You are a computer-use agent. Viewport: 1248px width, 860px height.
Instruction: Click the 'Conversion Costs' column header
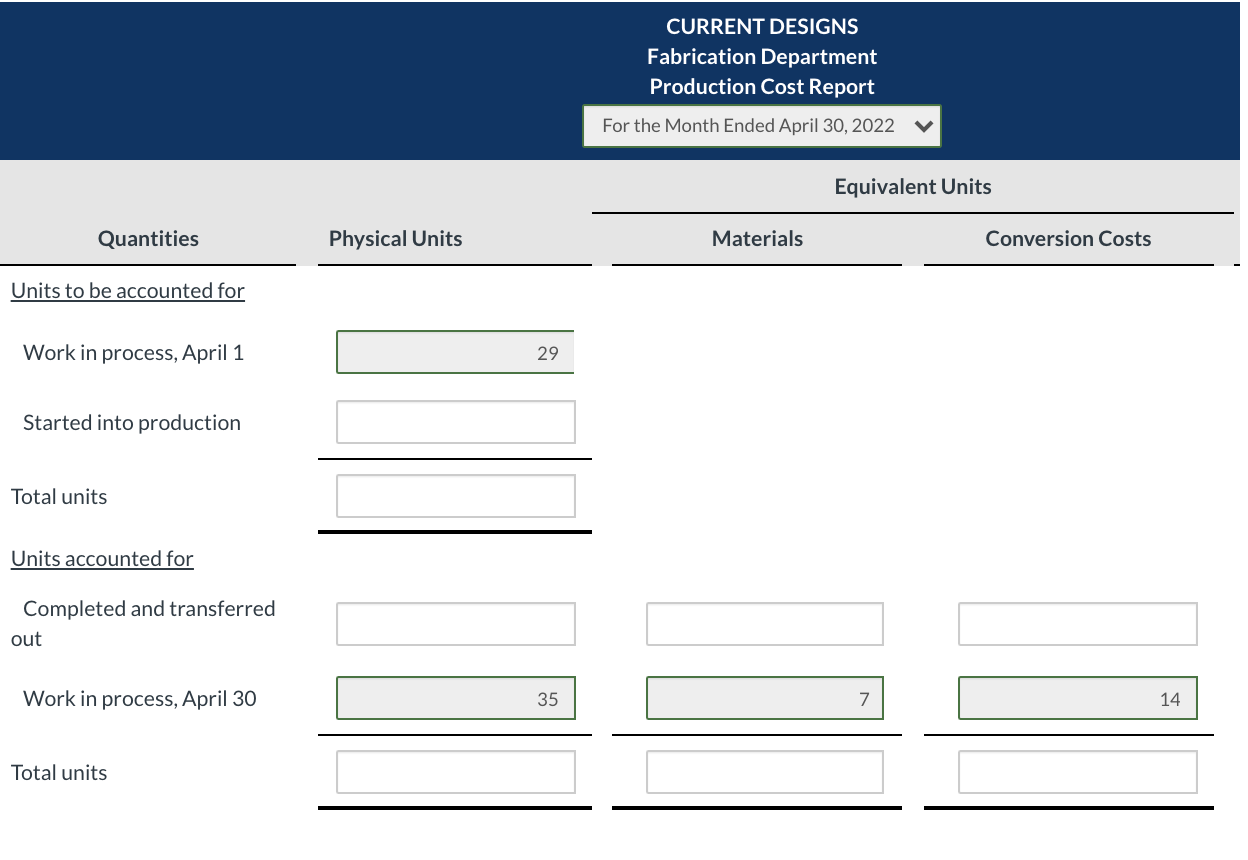coord(1068,239)
